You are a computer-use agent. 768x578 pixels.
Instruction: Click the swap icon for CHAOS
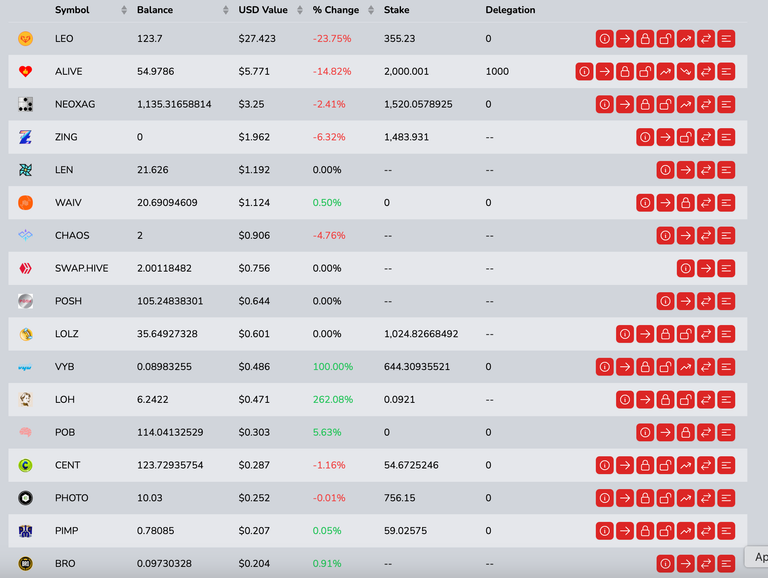706,236
